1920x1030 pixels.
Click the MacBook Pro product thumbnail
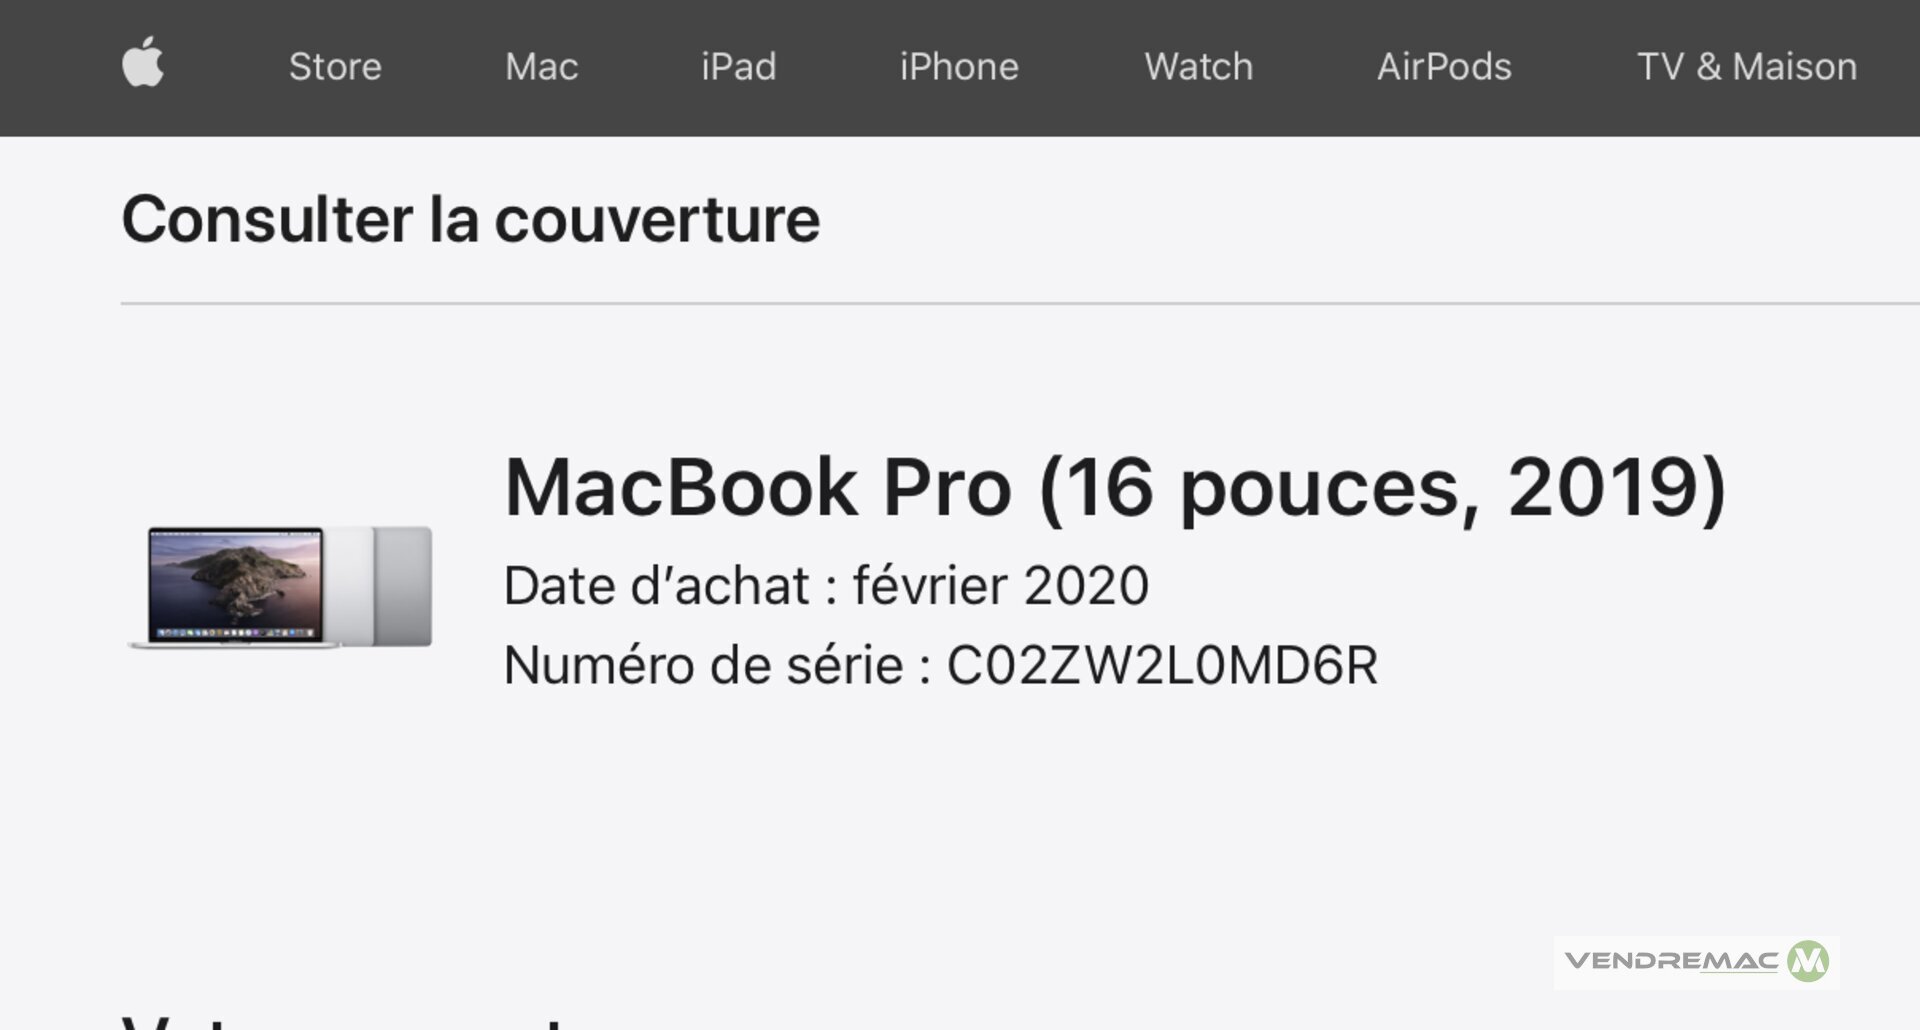[x=281, y=587]
